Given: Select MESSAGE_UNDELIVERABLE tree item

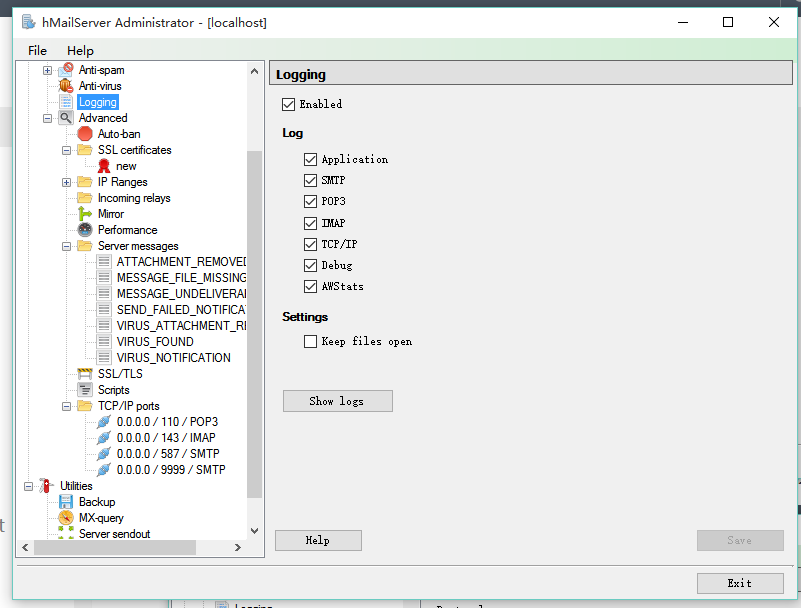Looking at the screenshot, I should point(181,294).
